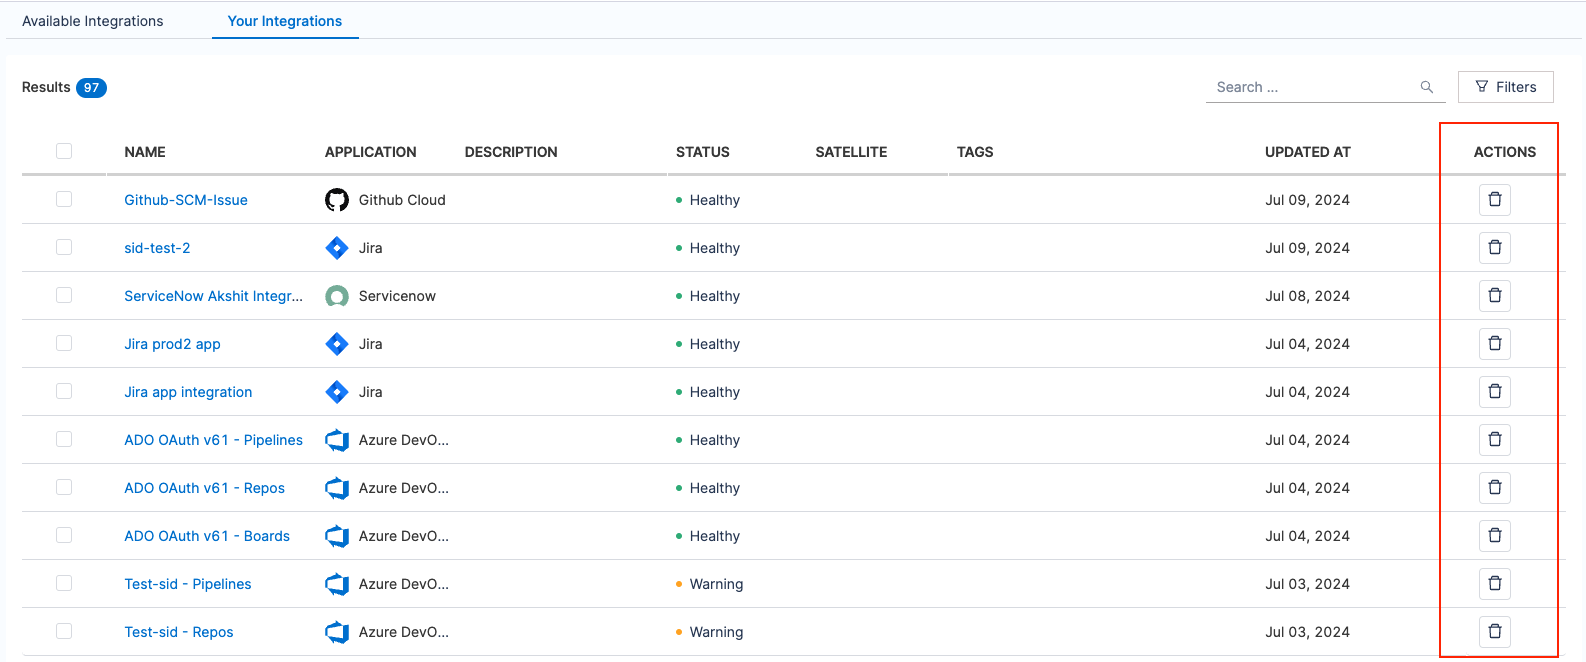This screenshot has width=1586, height=662.
Task: Remove ServiceNow Akshit integration with trash icon
Action: pos(1494,296)
